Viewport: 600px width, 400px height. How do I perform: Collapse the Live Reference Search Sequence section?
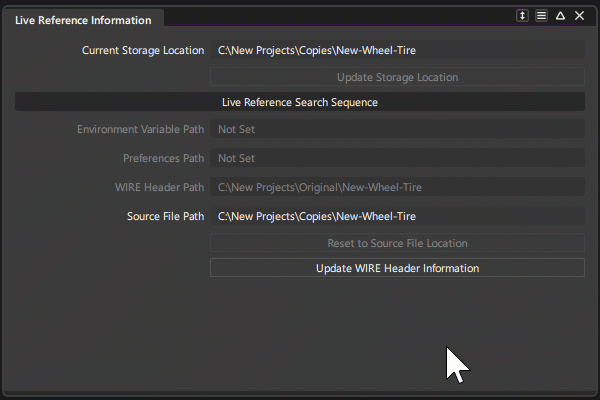click(299, 102)
